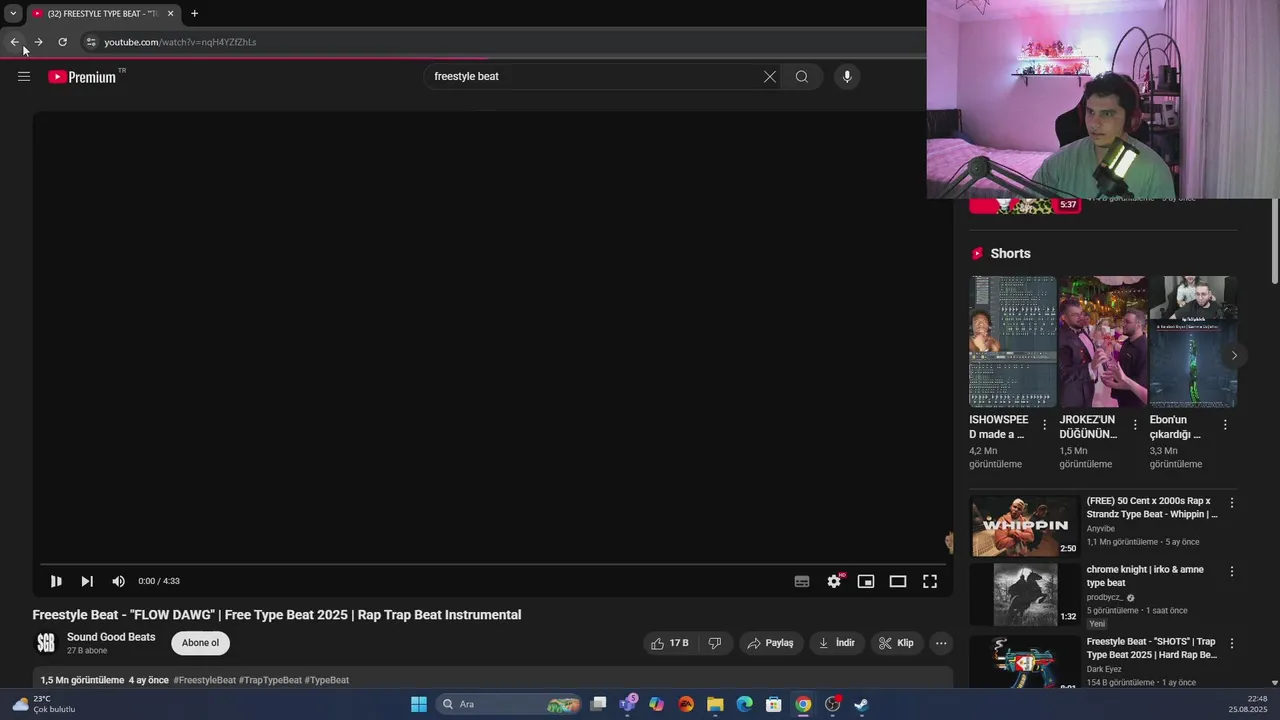Open more actions under the video
This screenshot has height=720, width=1280.
(941, 643)
